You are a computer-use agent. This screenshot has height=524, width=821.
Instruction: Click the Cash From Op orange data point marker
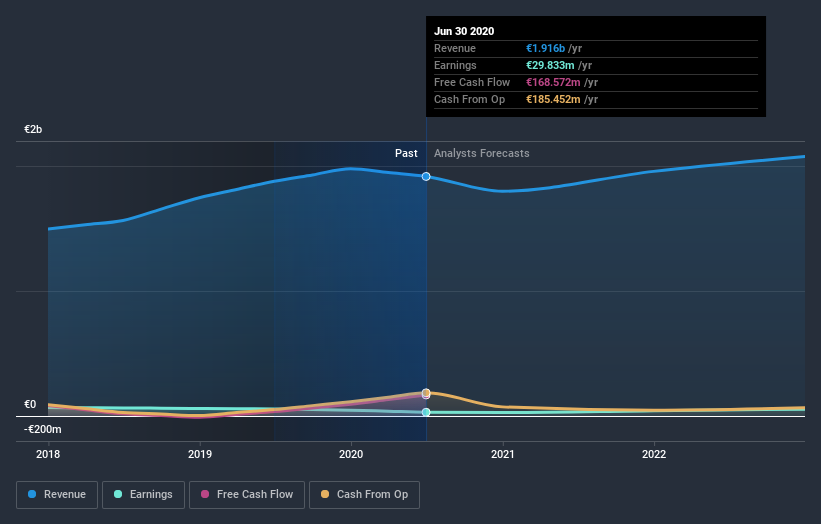pos(426,393)
